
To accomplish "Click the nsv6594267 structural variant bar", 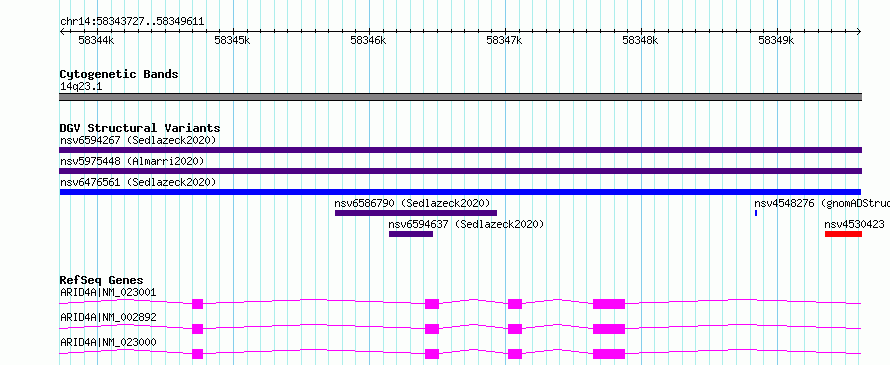I will [x=460, y=150].
